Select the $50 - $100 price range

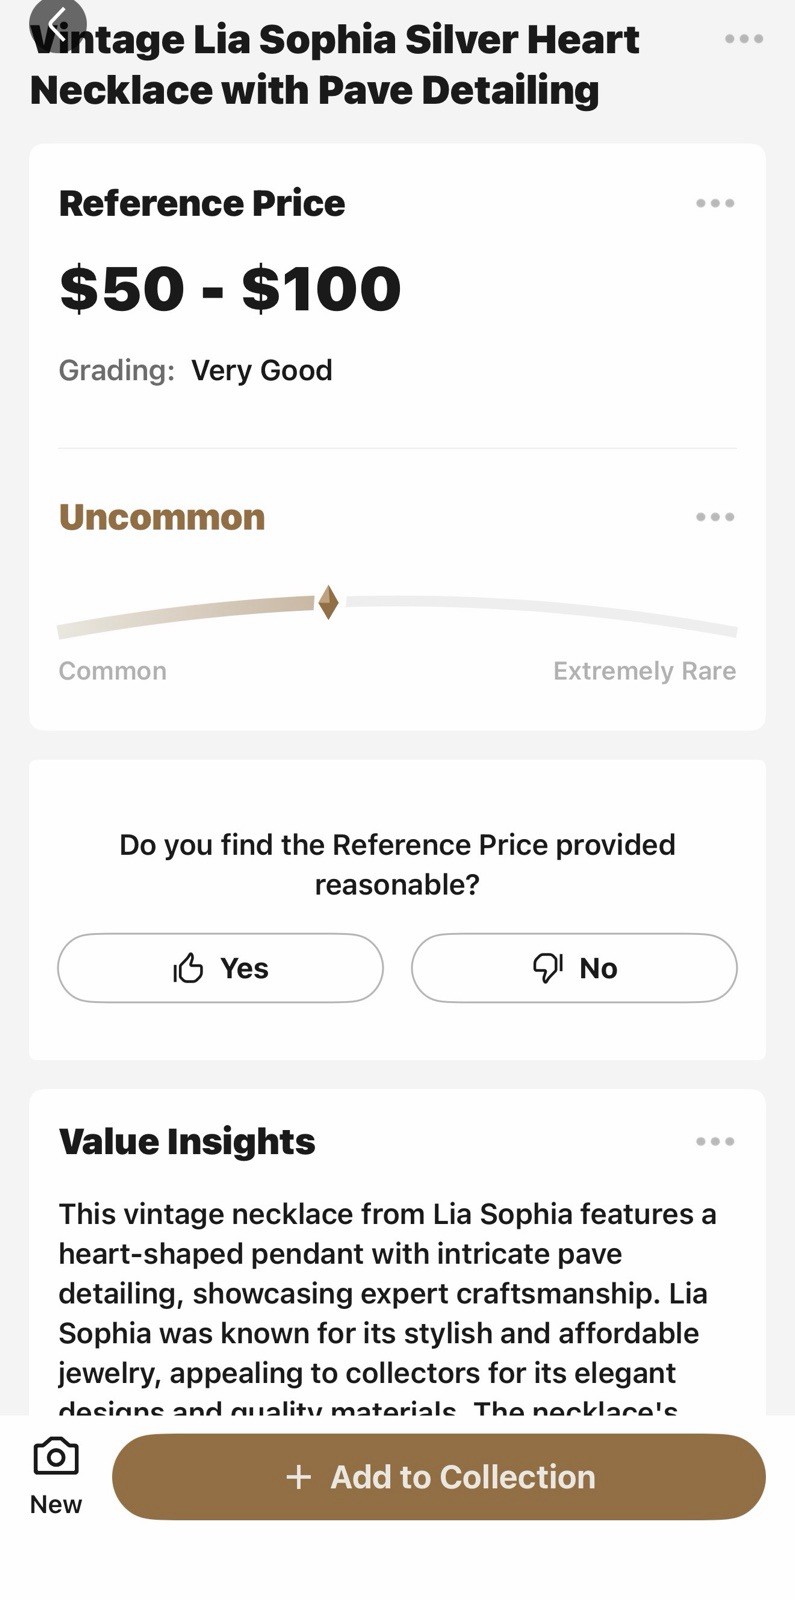[x=230, y=288]
